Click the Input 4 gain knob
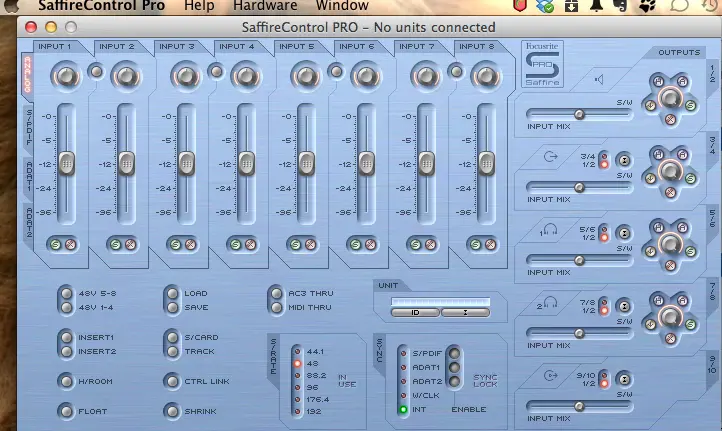This screenshot has width=722, height=431. click(x=246, y=76)
